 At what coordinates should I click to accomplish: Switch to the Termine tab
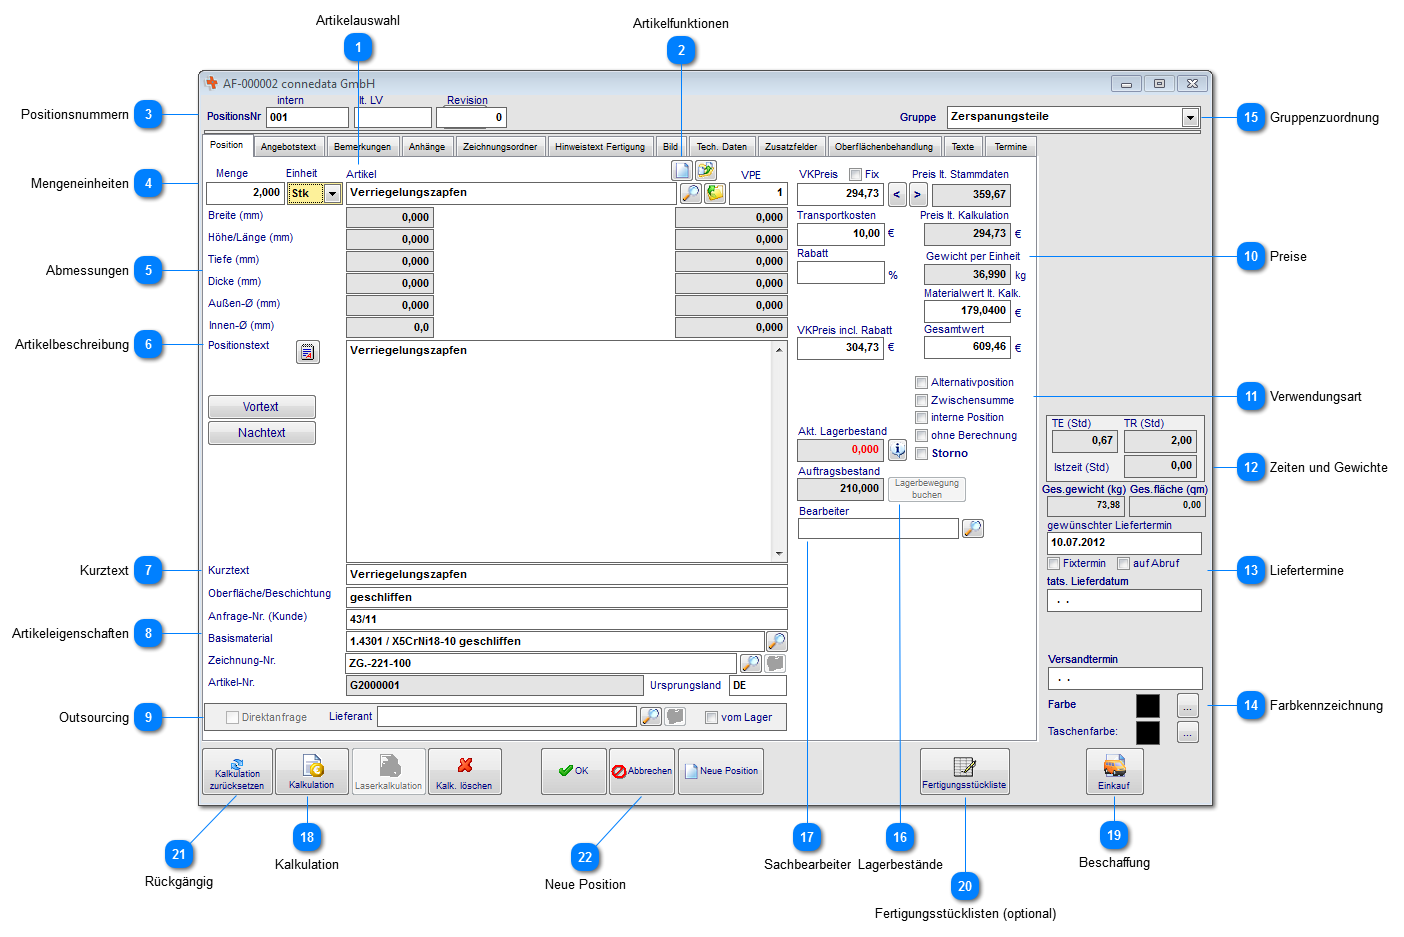(1010, 147)
